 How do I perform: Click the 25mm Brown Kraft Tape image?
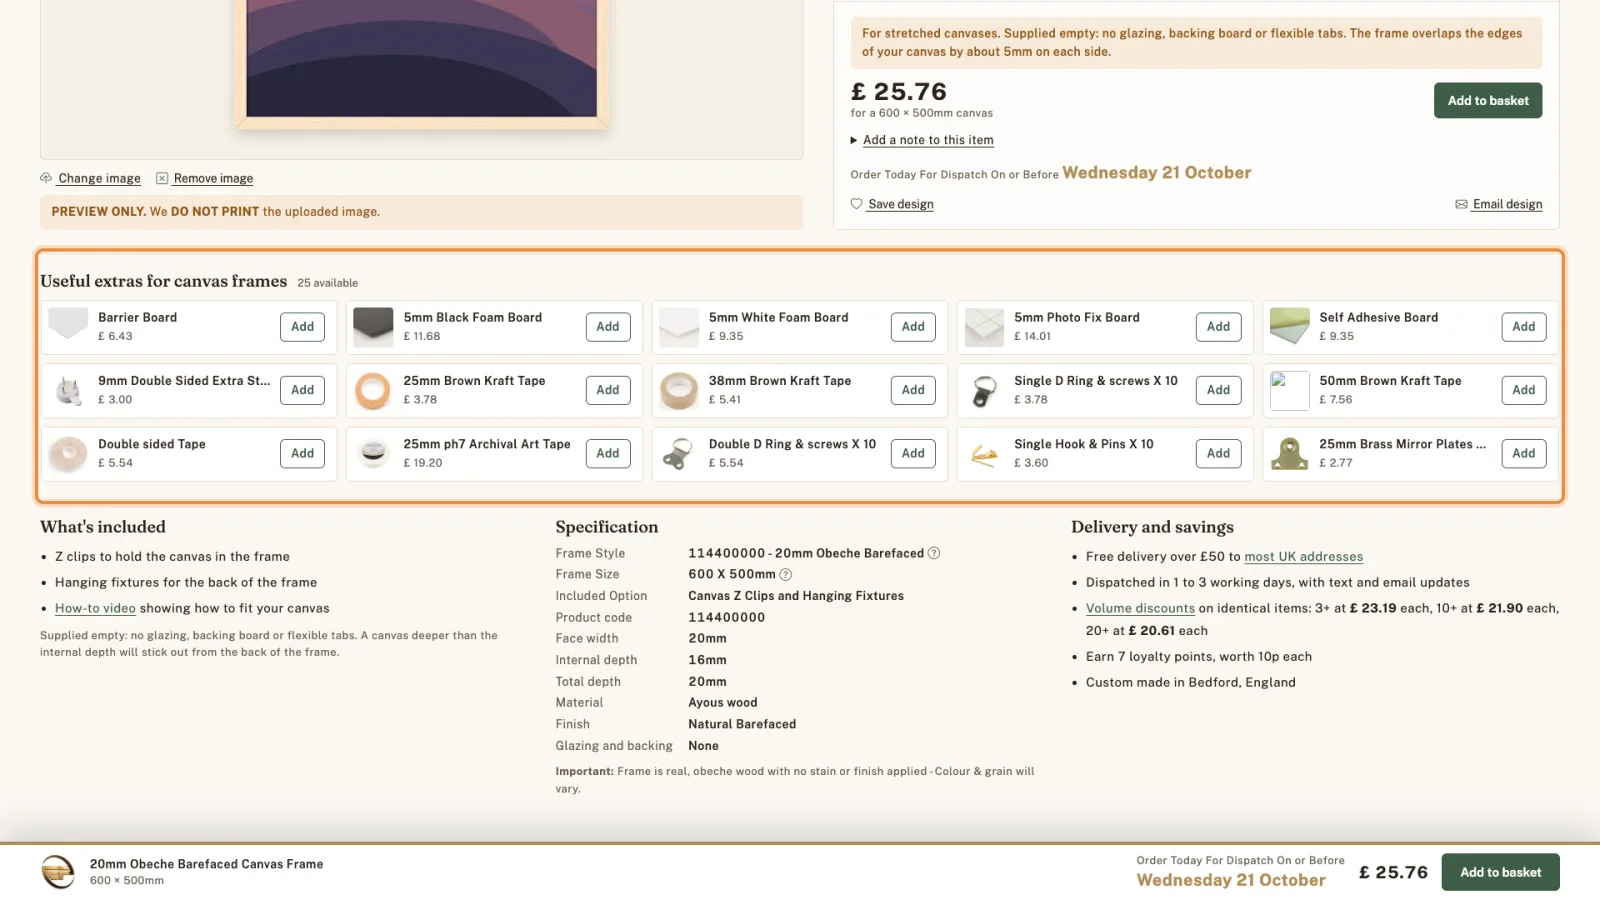point(373,390)
